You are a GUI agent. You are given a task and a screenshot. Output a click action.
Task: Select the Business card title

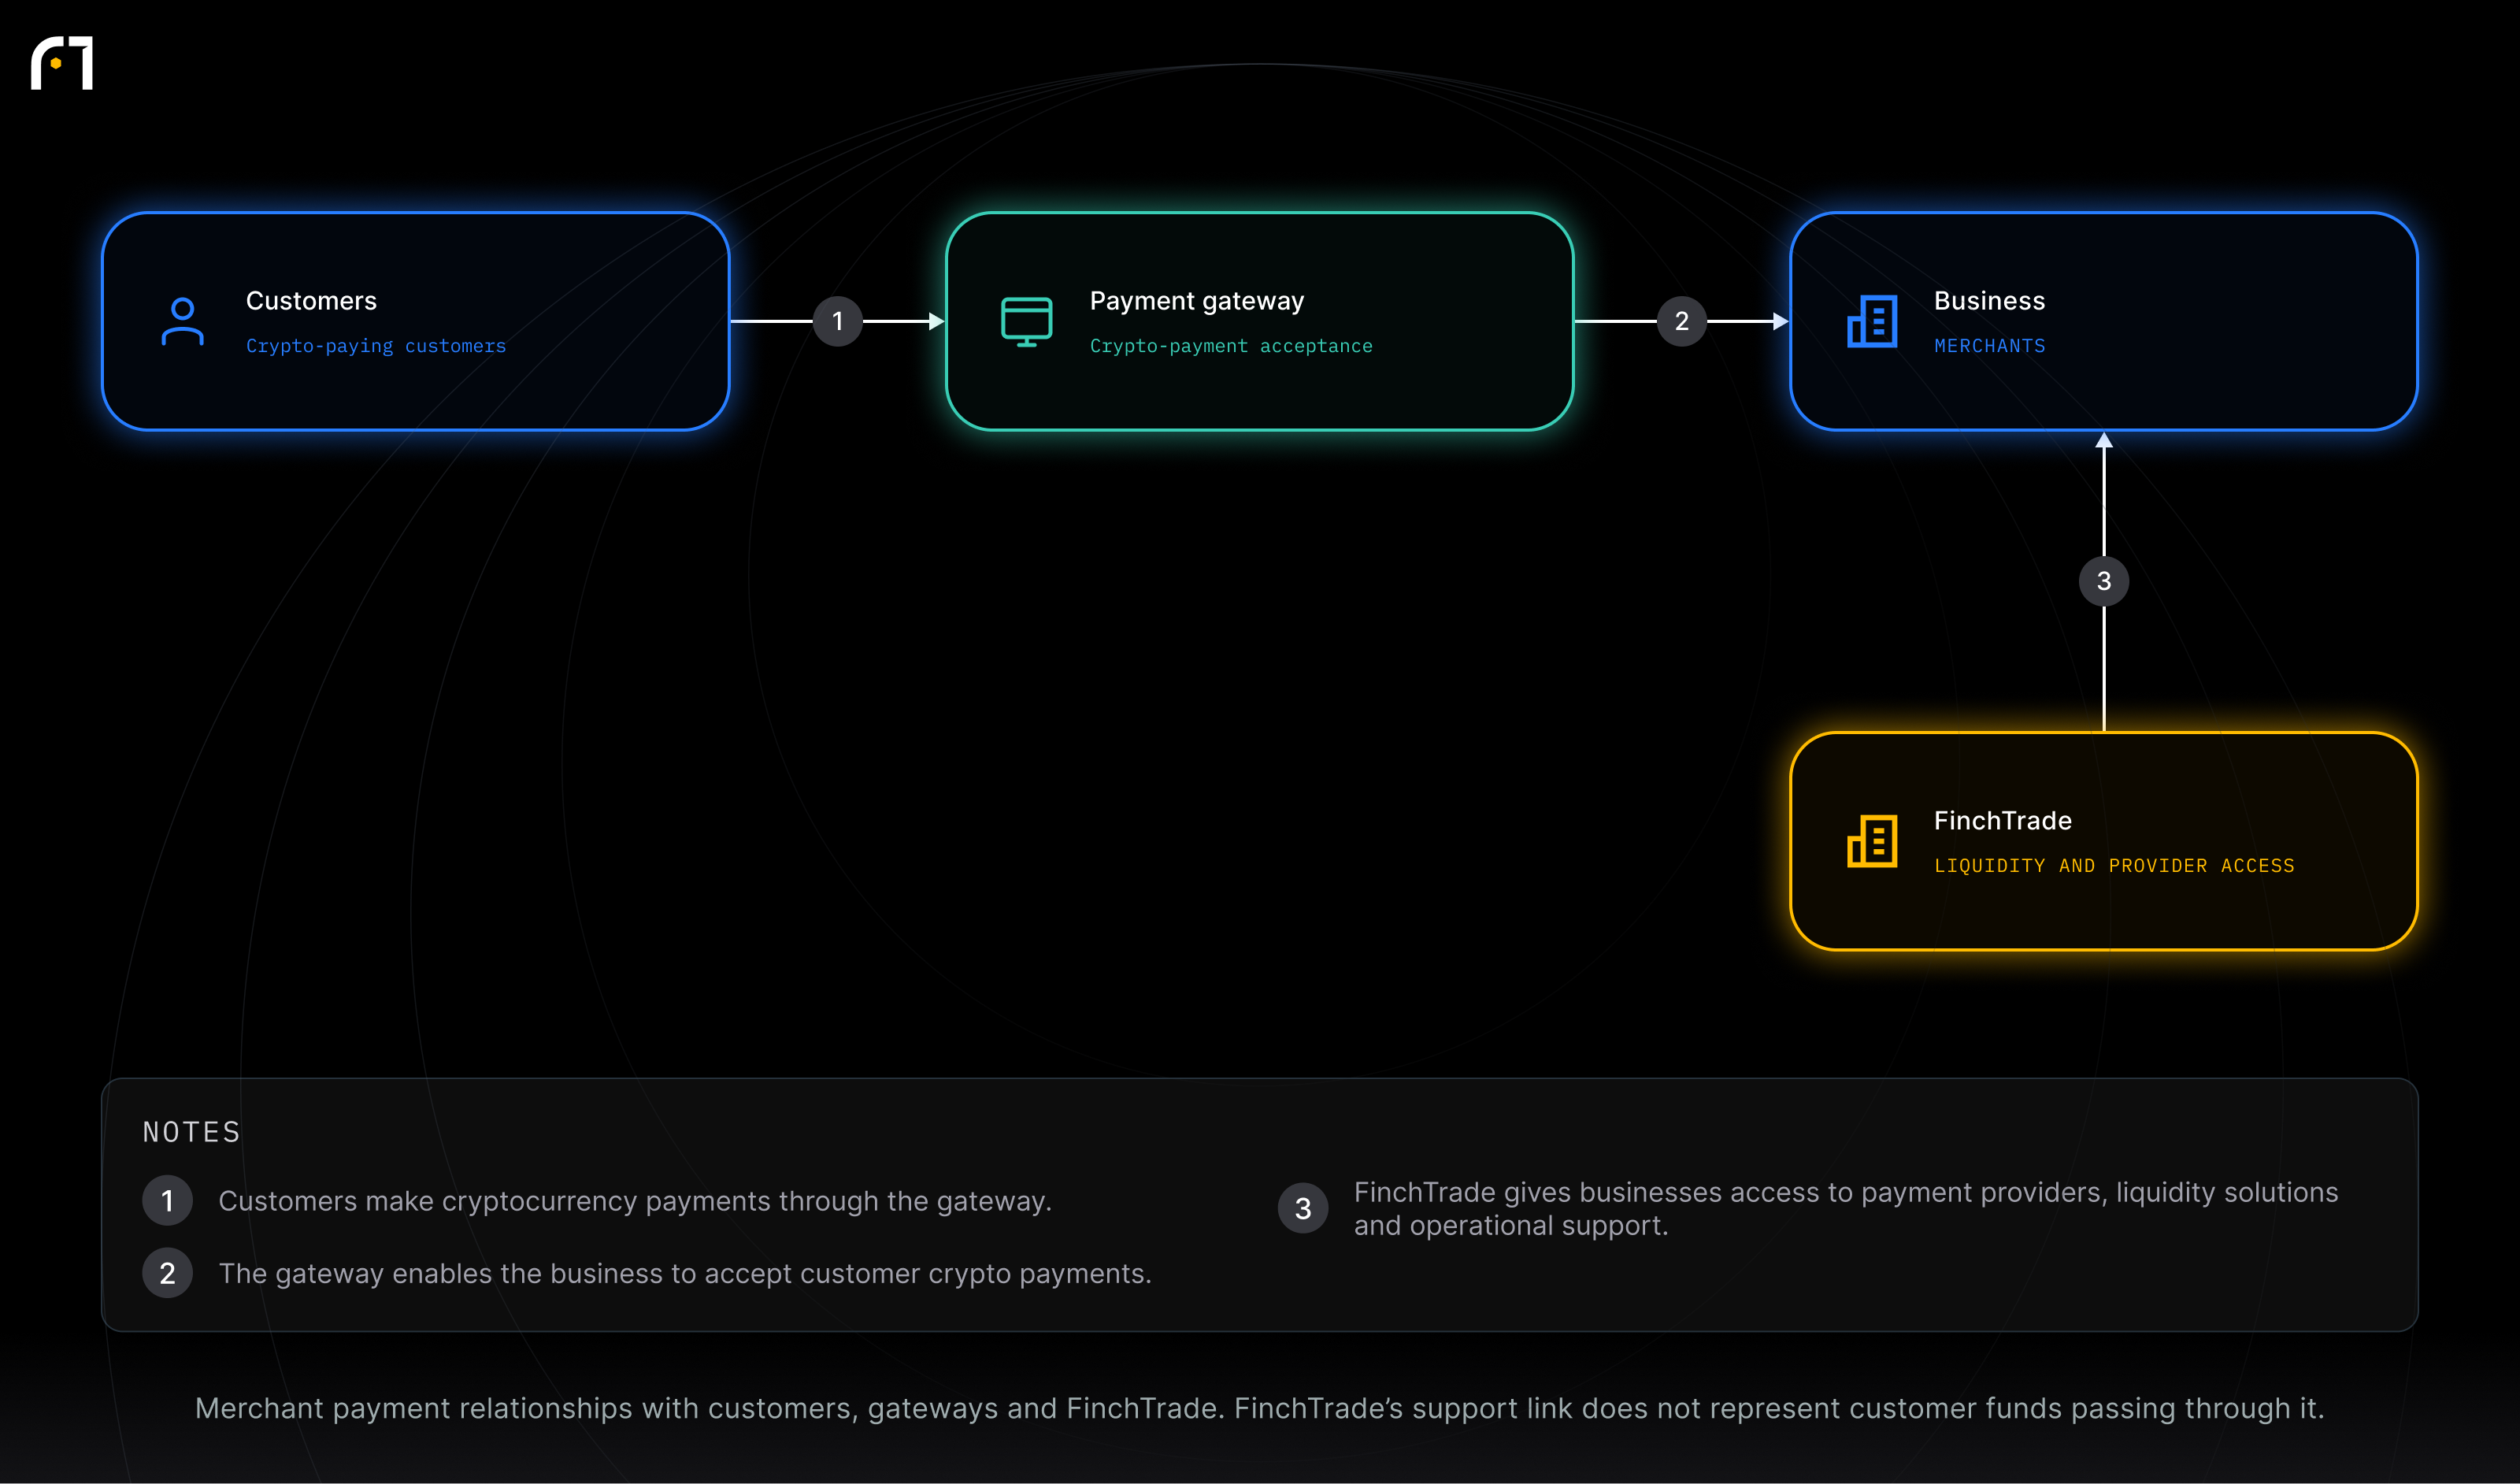coord(1989,301)
